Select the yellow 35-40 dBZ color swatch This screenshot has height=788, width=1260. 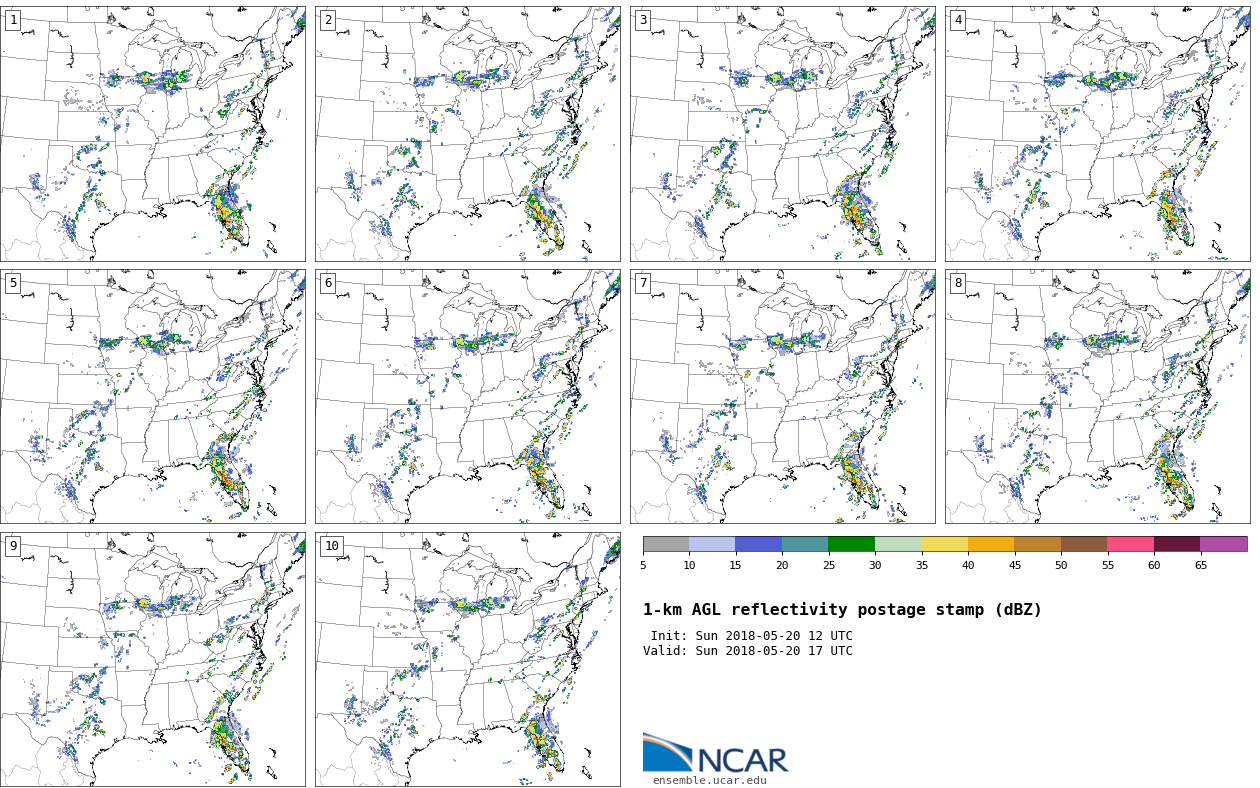click(944, 544)
